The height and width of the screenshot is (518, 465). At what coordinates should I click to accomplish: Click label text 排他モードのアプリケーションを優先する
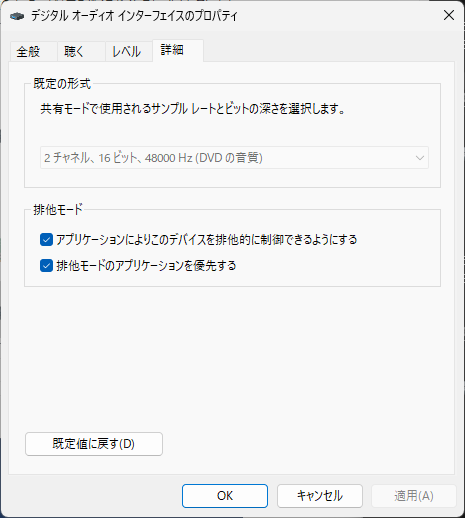coord(146,266)
